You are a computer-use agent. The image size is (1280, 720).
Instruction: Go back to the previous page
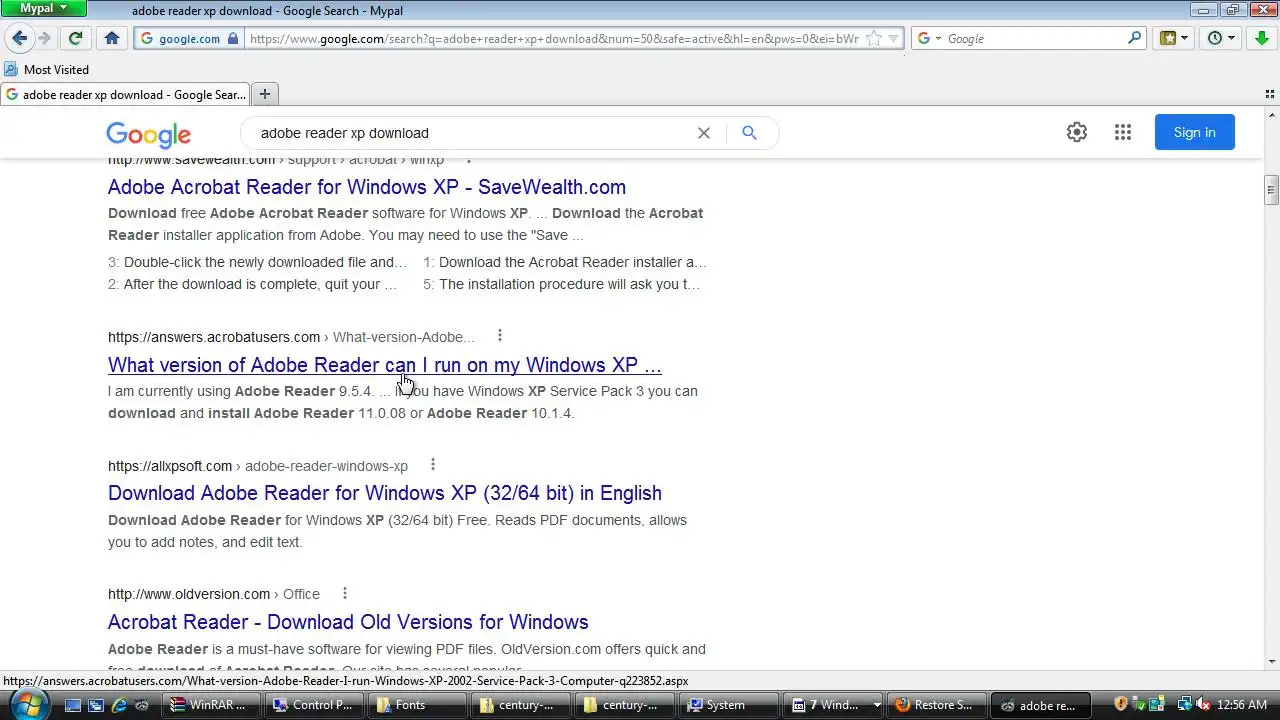coord(20,38)
